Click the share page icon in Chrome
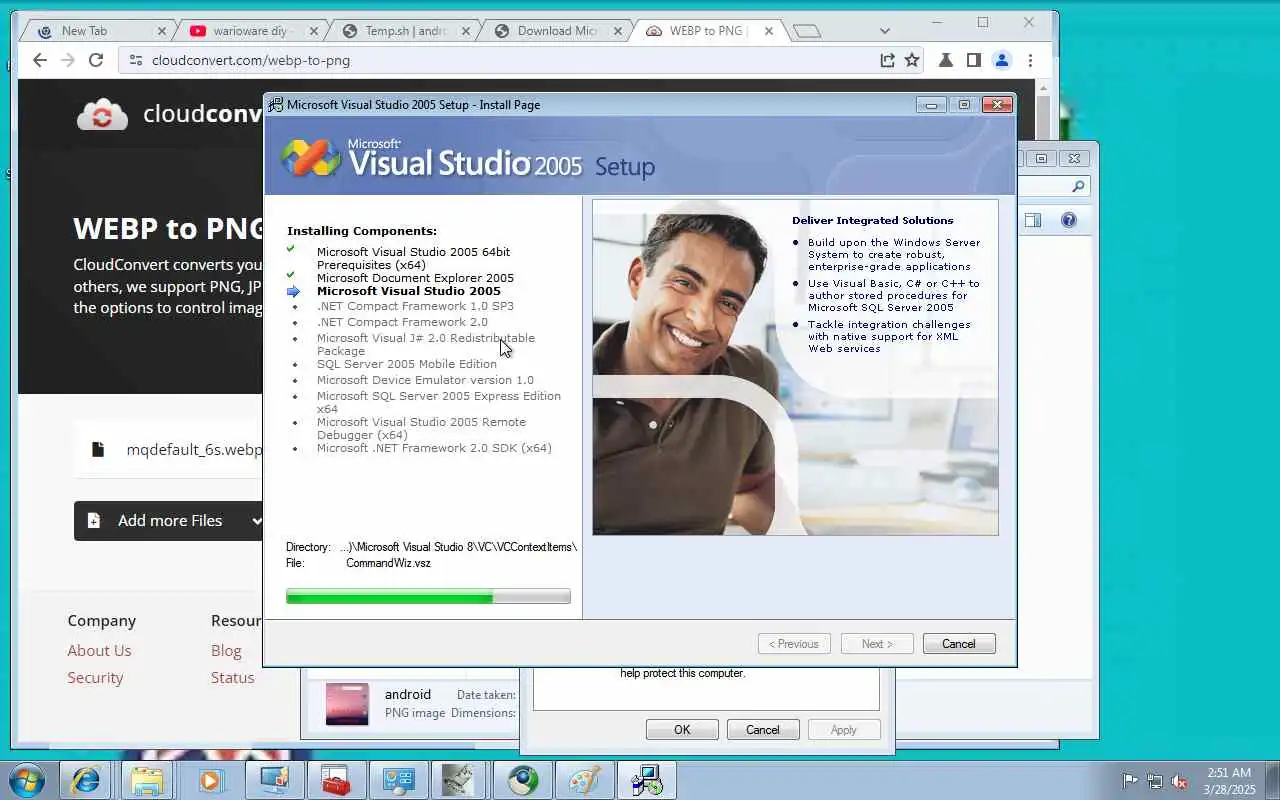 pyautogui.click(x=887, y=60)
